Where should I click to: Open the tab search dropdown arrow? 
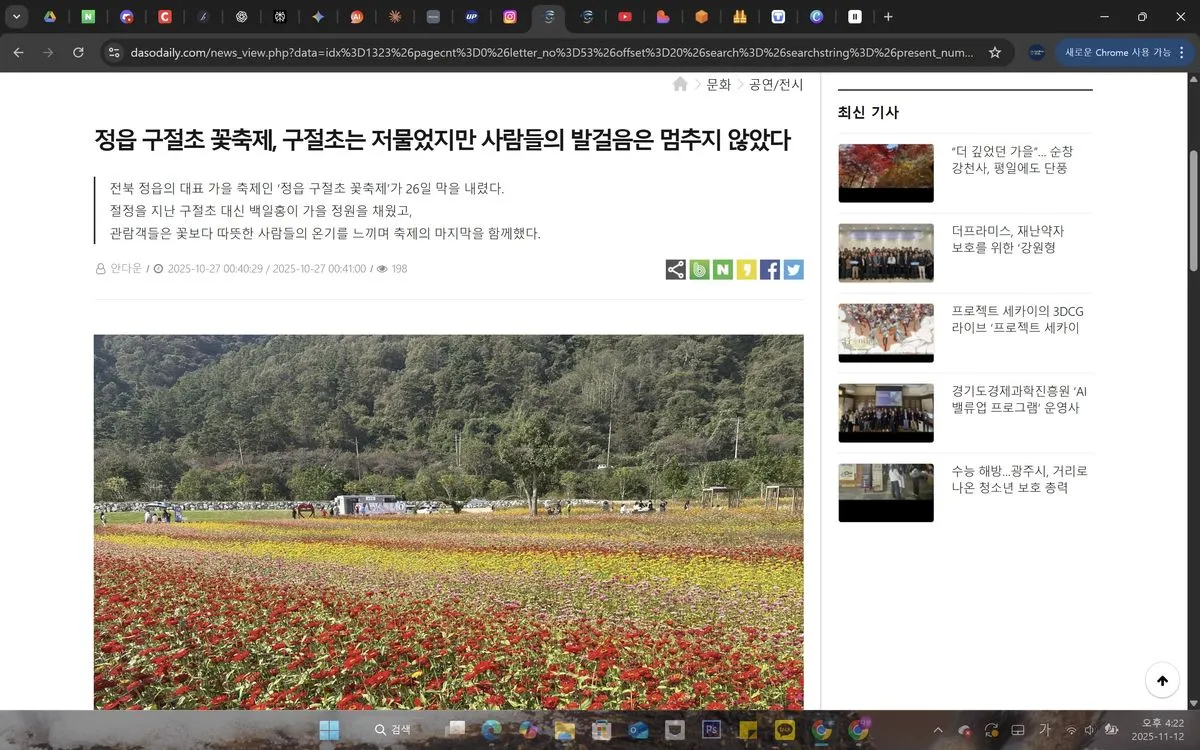click(x=16, y=17)
